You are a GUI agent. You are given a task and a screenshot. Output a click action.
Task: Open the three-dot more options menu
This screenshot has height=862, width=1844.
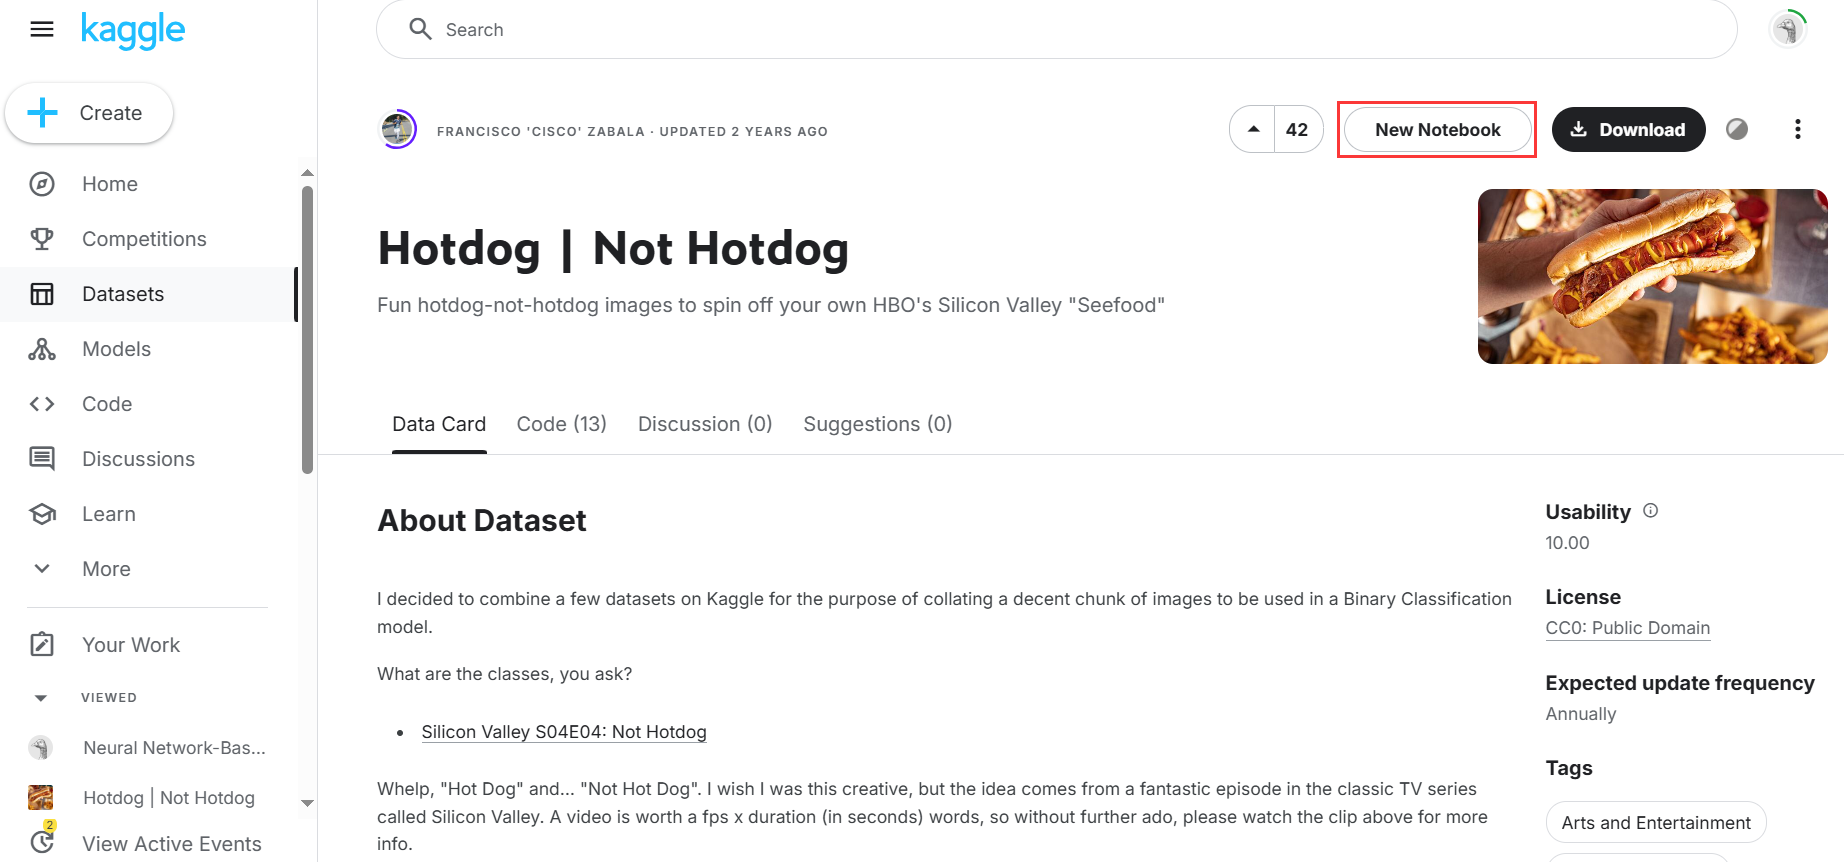click(1797, 130)
